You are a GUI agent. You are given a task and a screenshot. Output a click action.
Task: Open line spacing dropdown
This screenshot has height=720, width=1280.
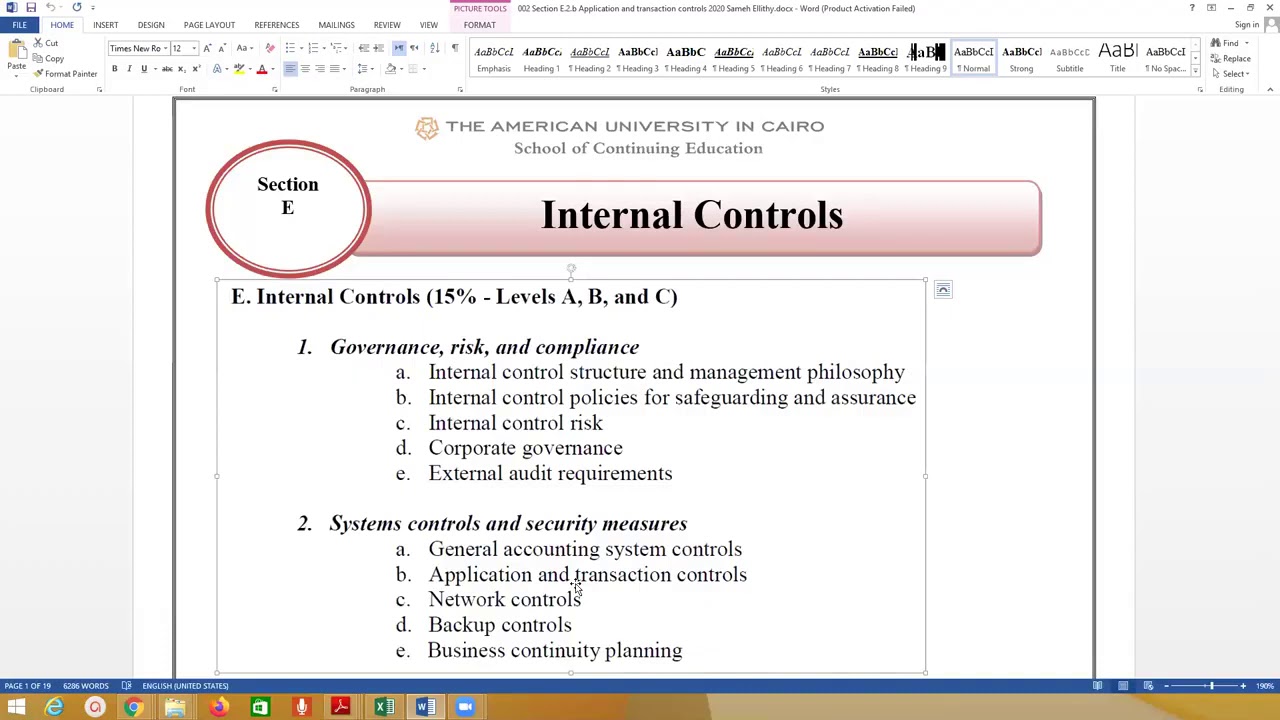tap(364, 69)
